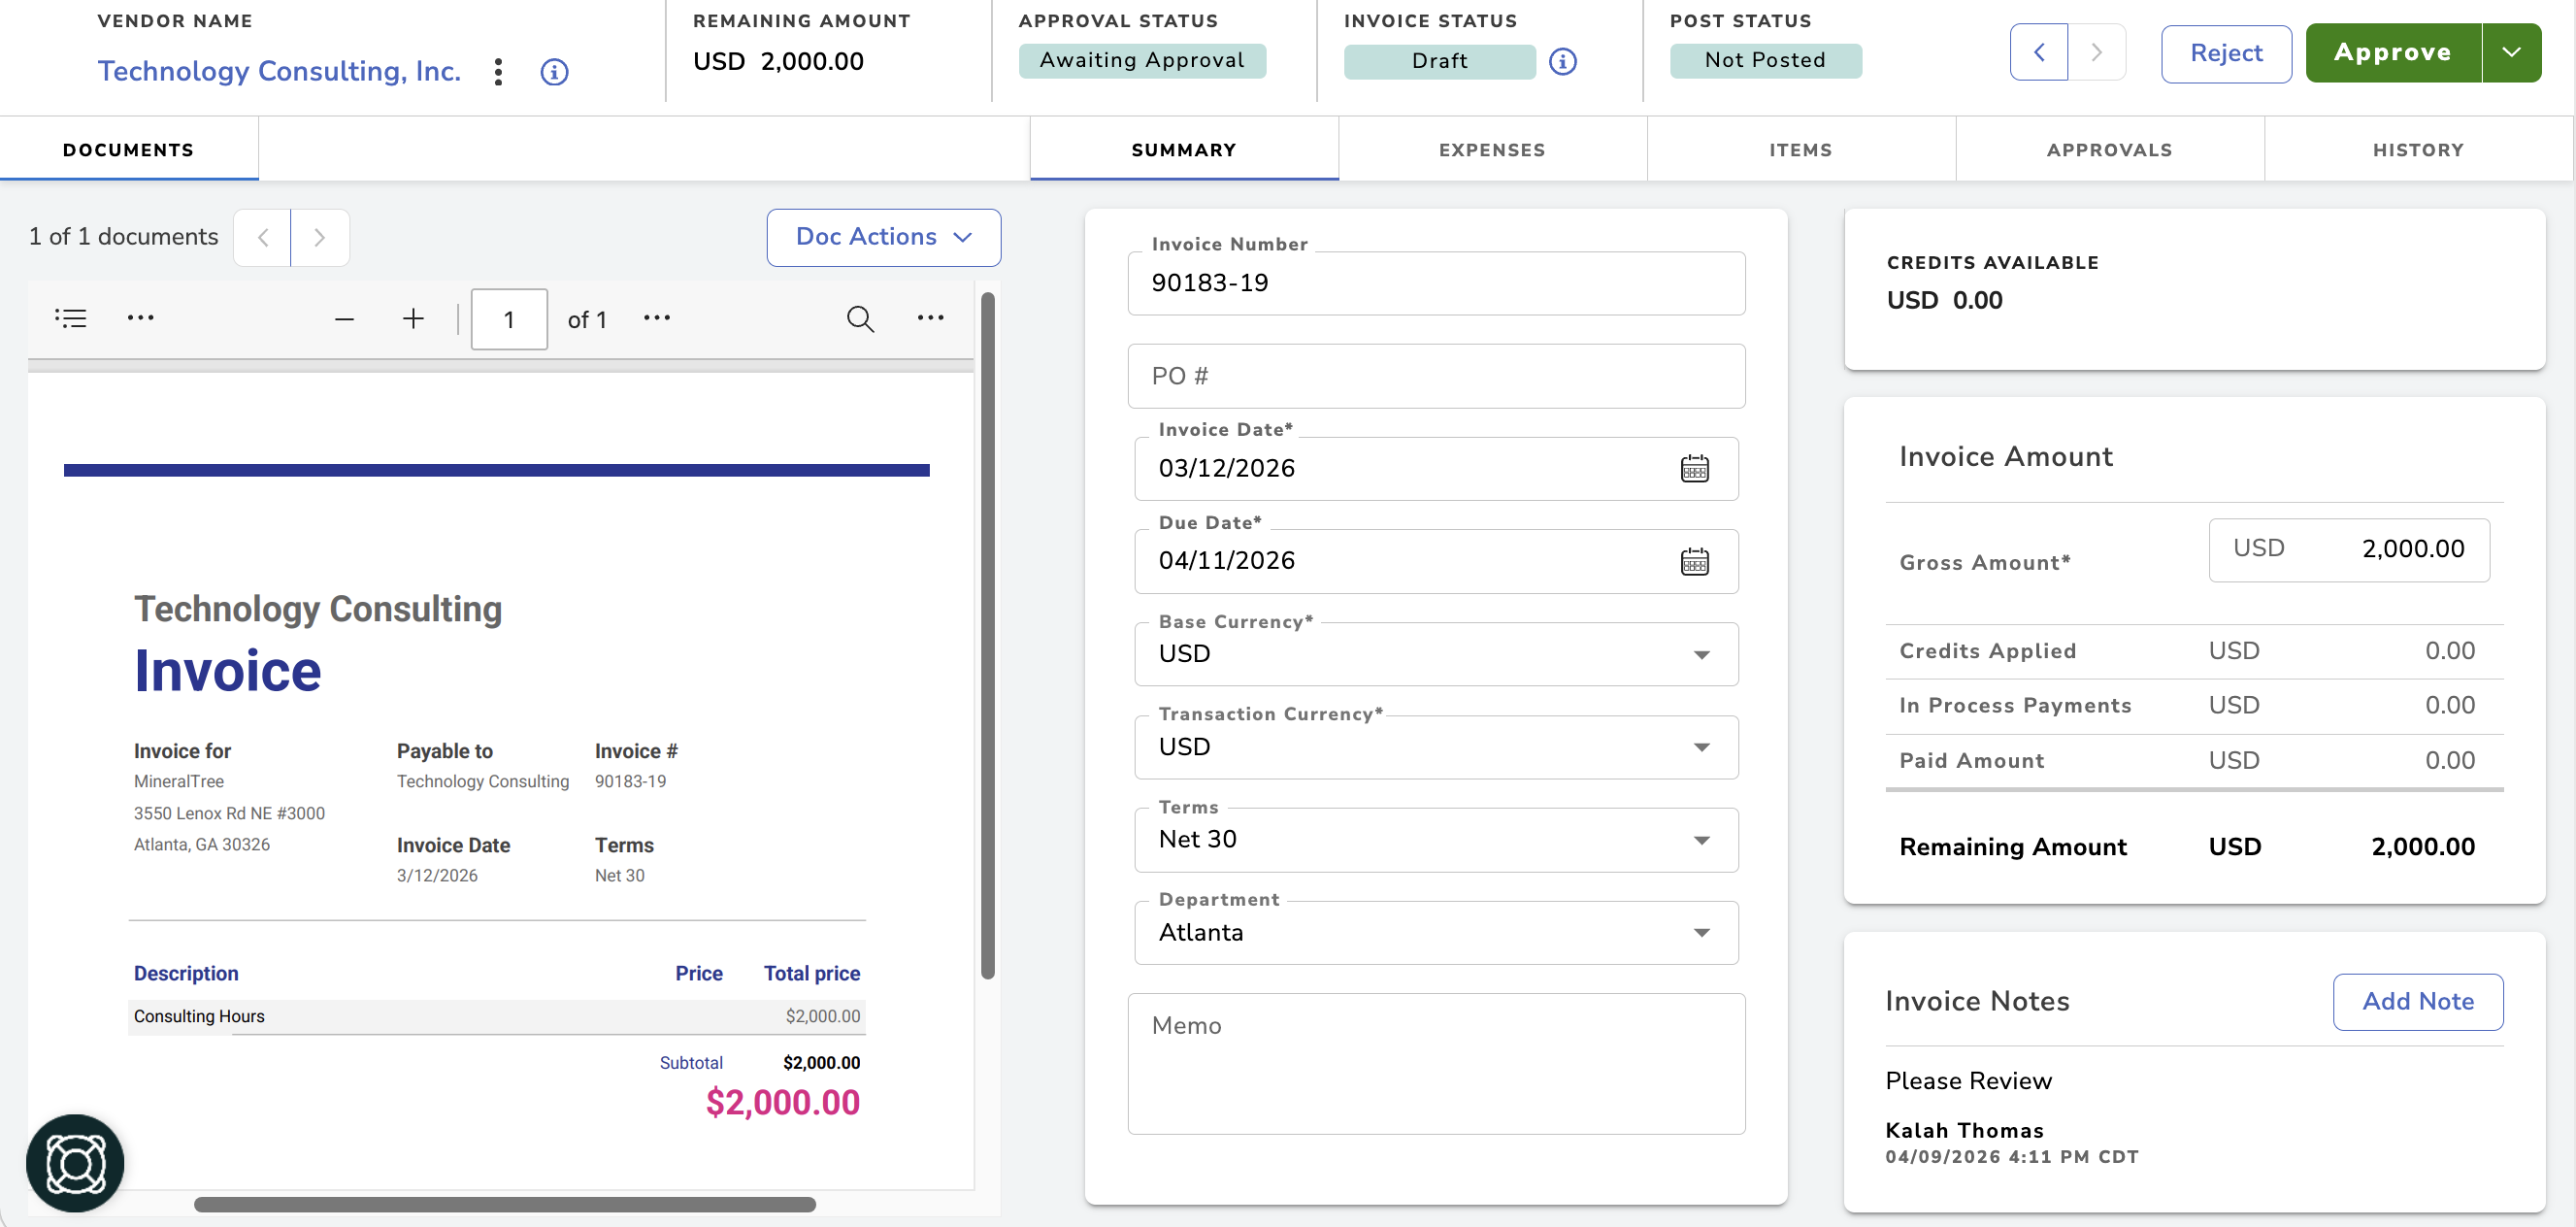Expand the Department Atlanta dropdown
2576x1227 pixels.
1436,933
